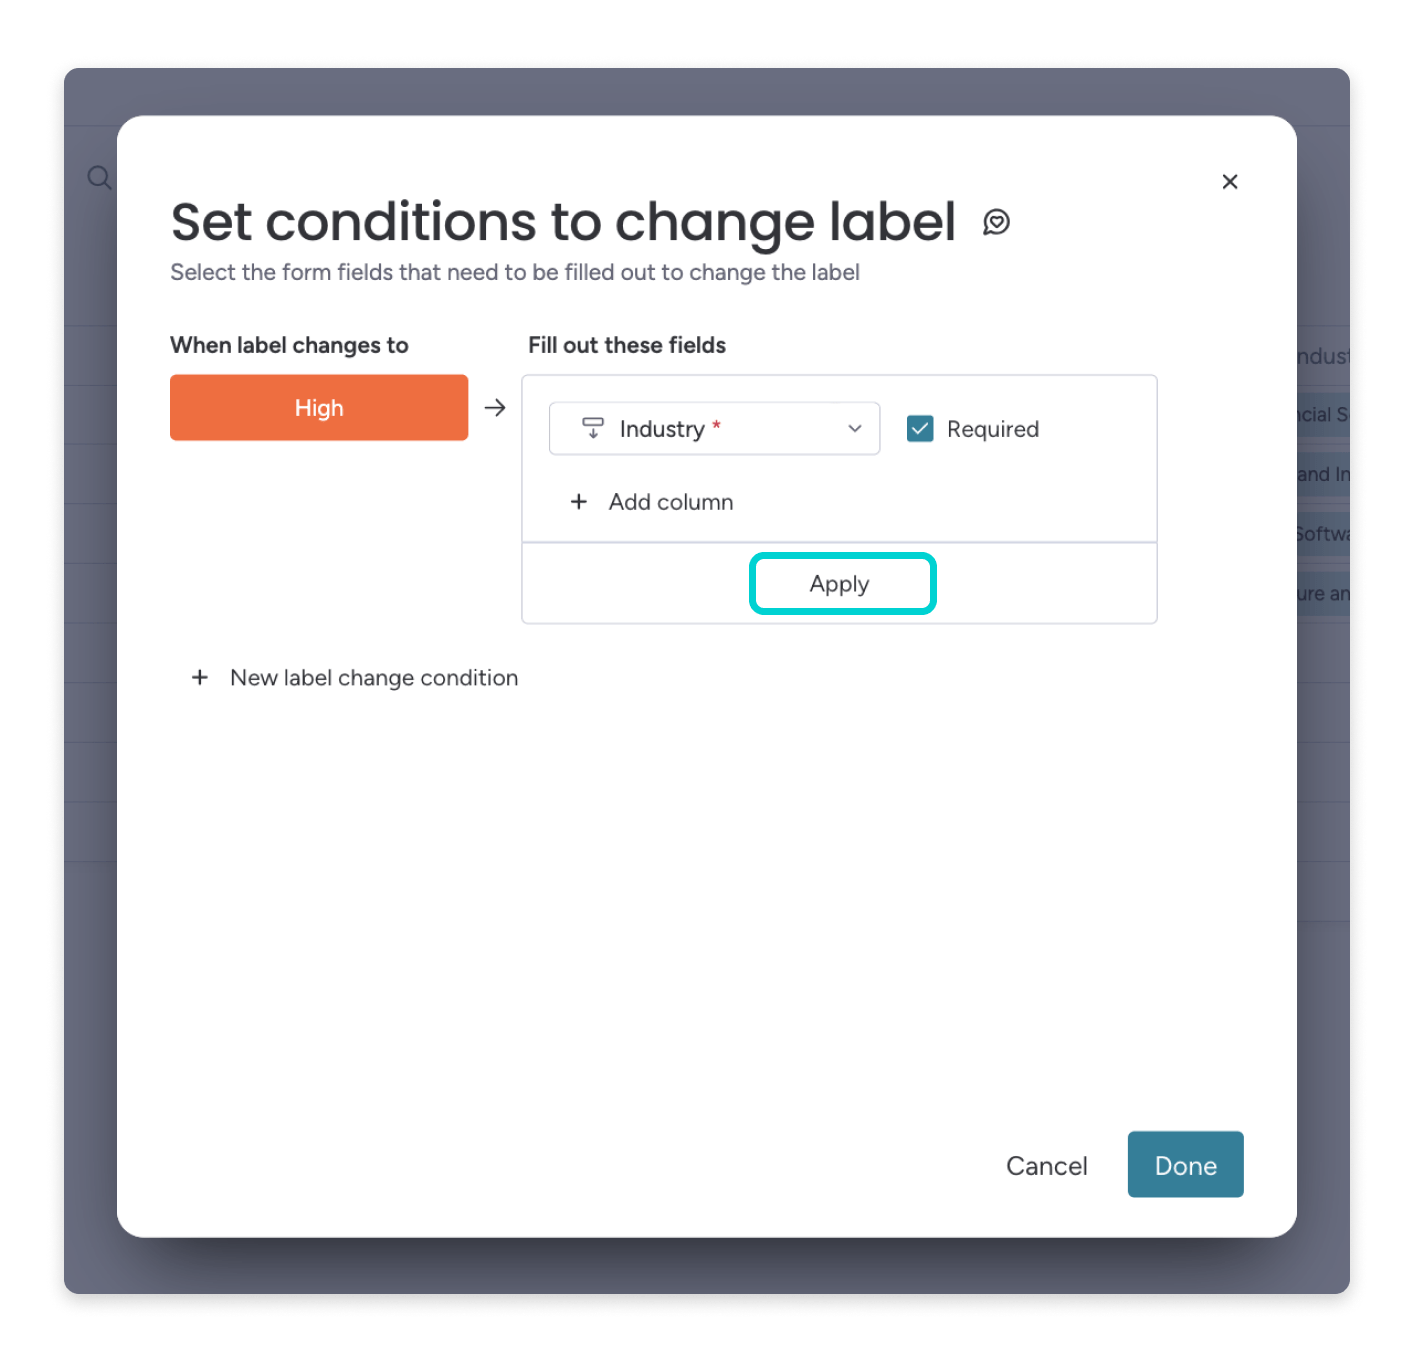Click the plus icon beside New label change condition
The width and height of the screenshot is (1414, 1362).
[199, 678]
